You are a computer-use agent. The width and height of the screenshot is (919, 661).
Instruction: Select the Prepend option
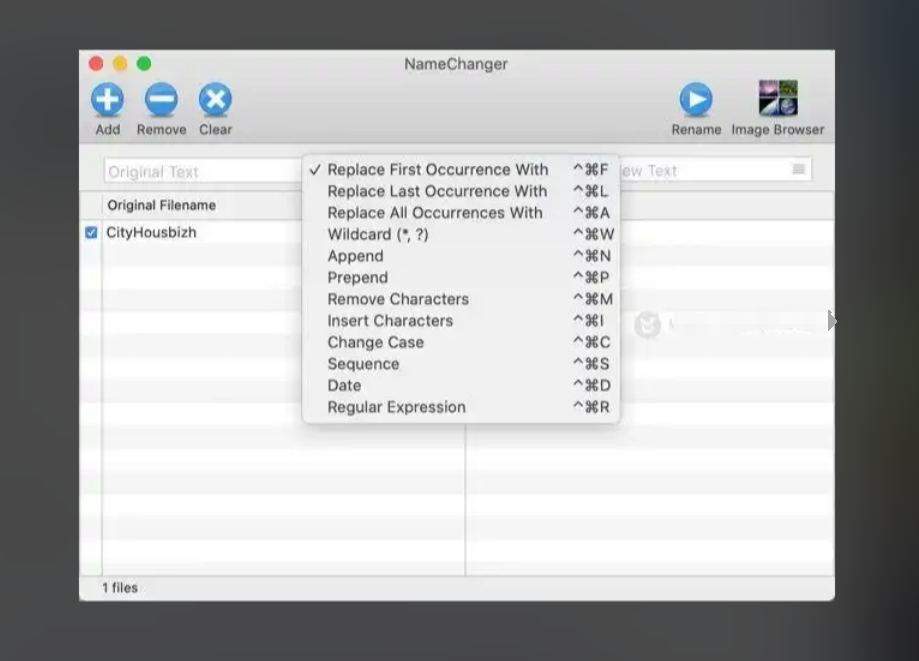click(x=461, y=278)
